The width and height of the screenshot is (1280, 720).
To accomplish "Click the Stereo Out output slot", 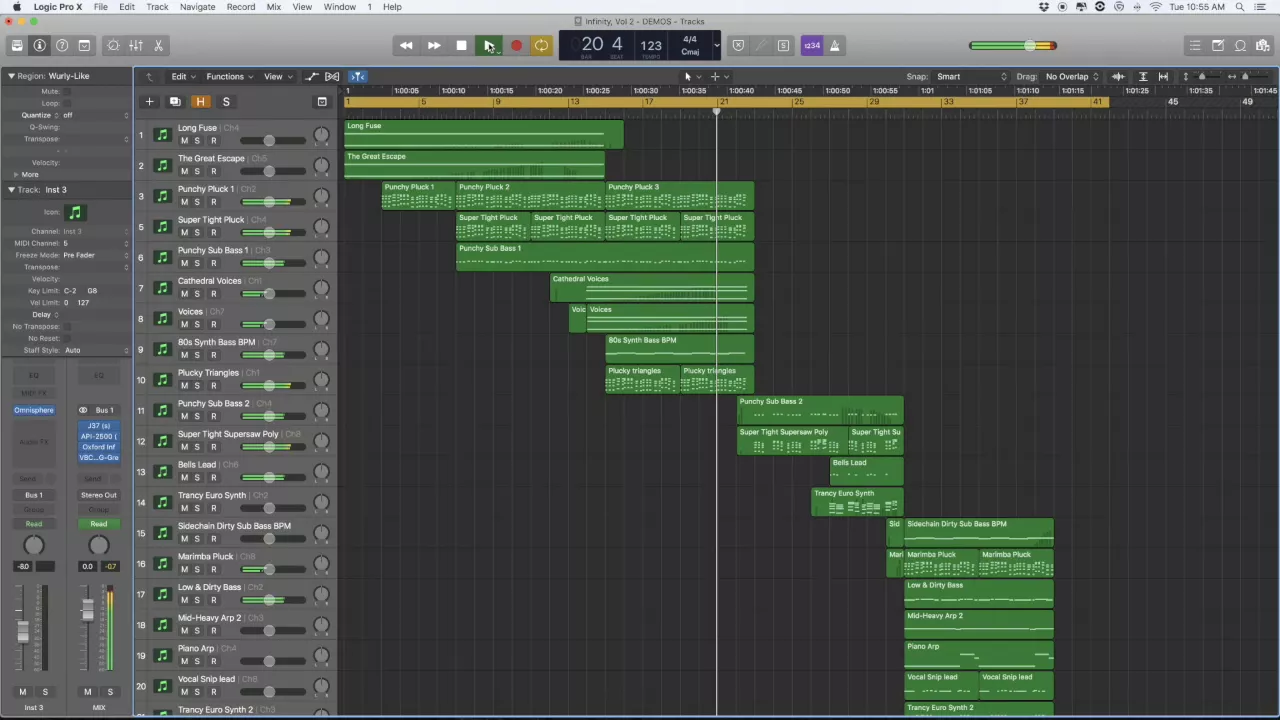I will click(x=99, y=495).
